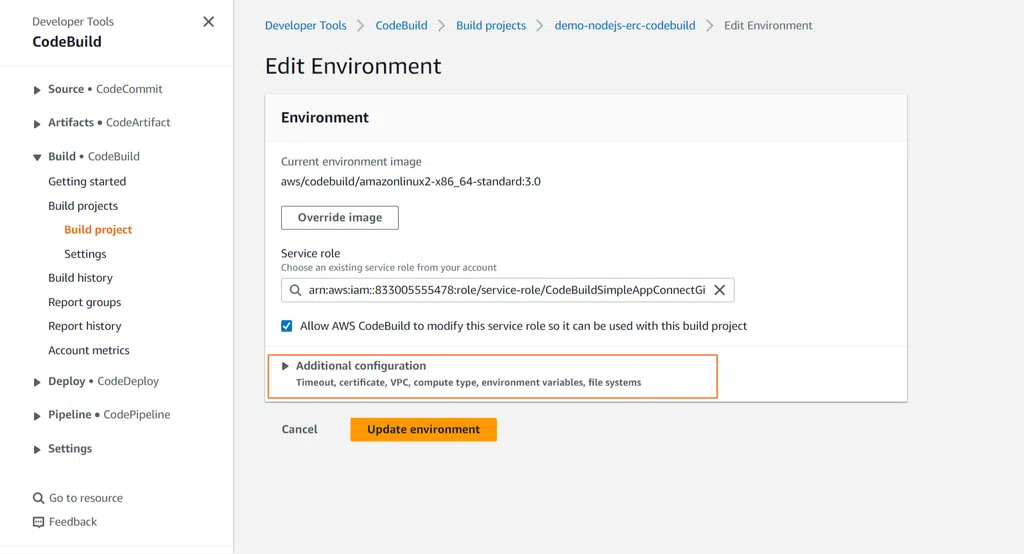Expand the Artifacts CodeArtifact section

[x=37, y=123]
